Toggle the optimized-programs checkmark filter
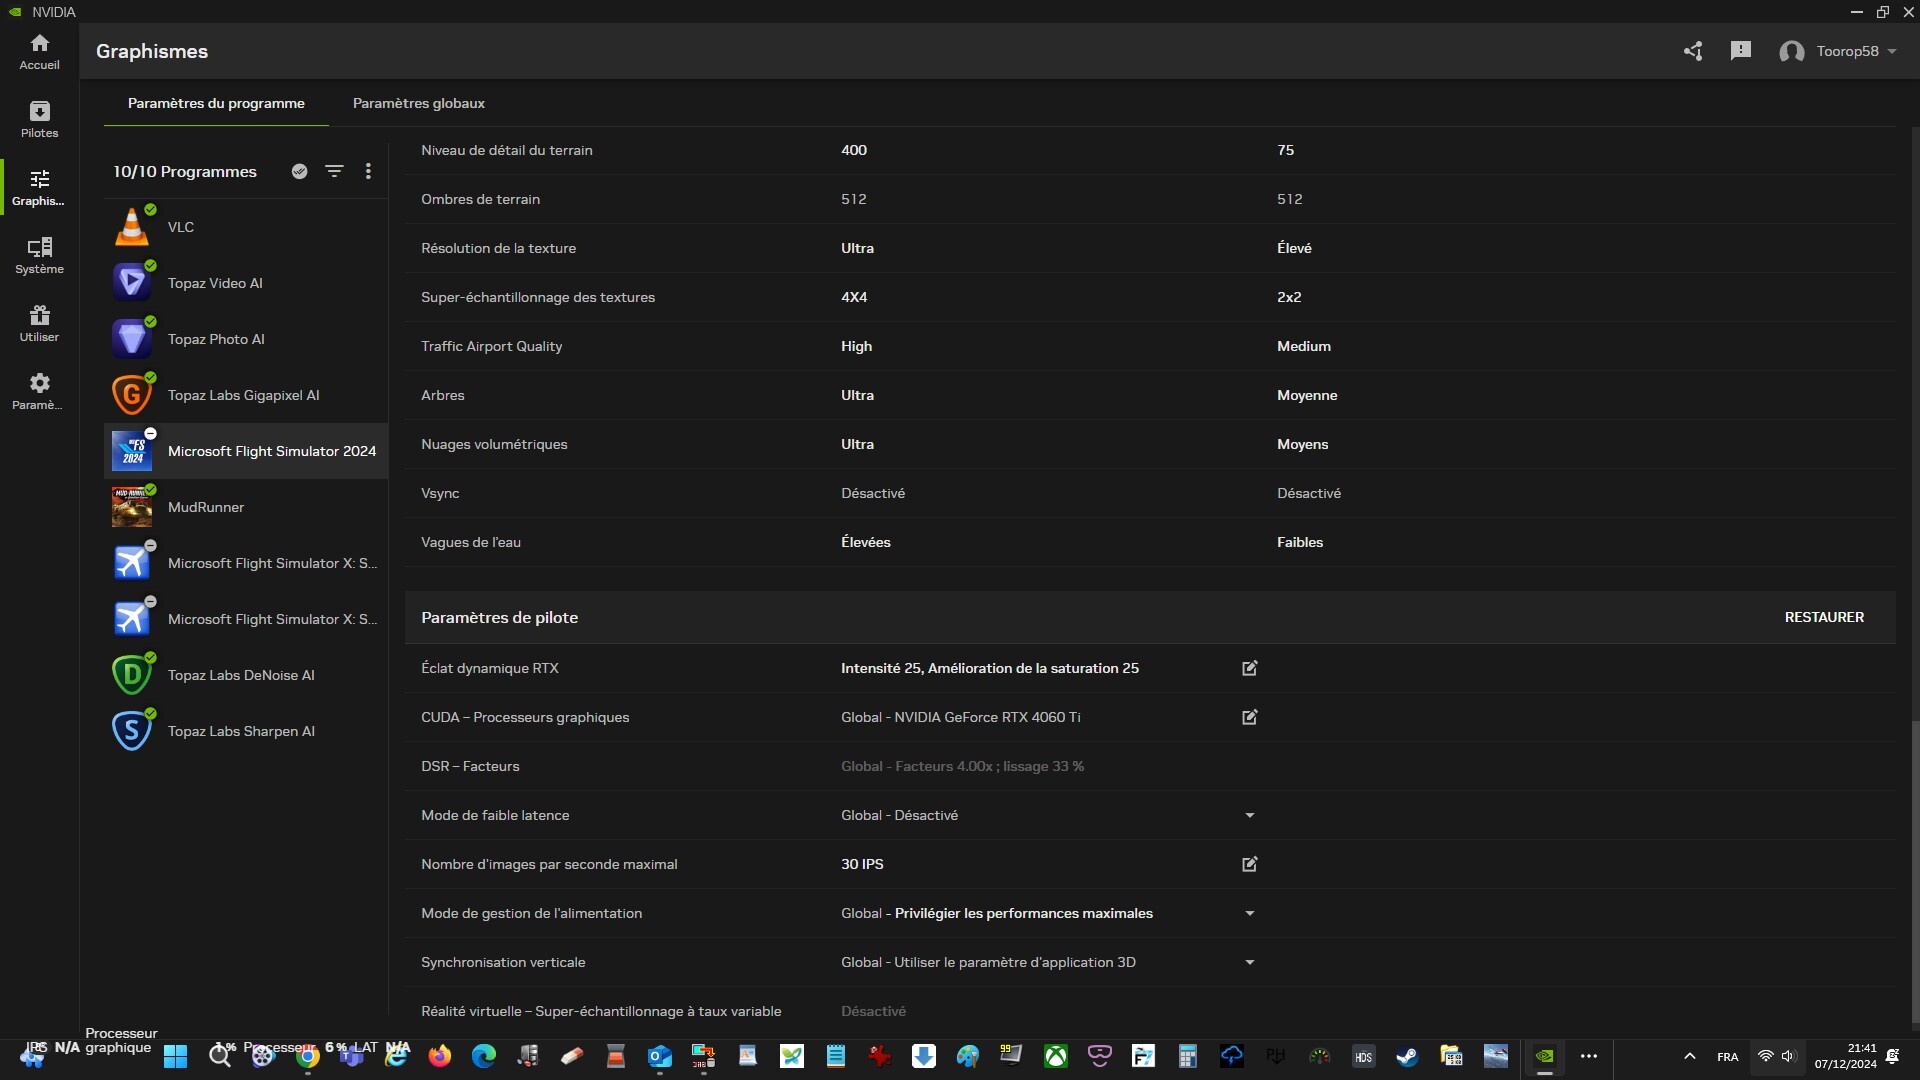Viewport: 1920px width, 1080px height. pos(299,171)
